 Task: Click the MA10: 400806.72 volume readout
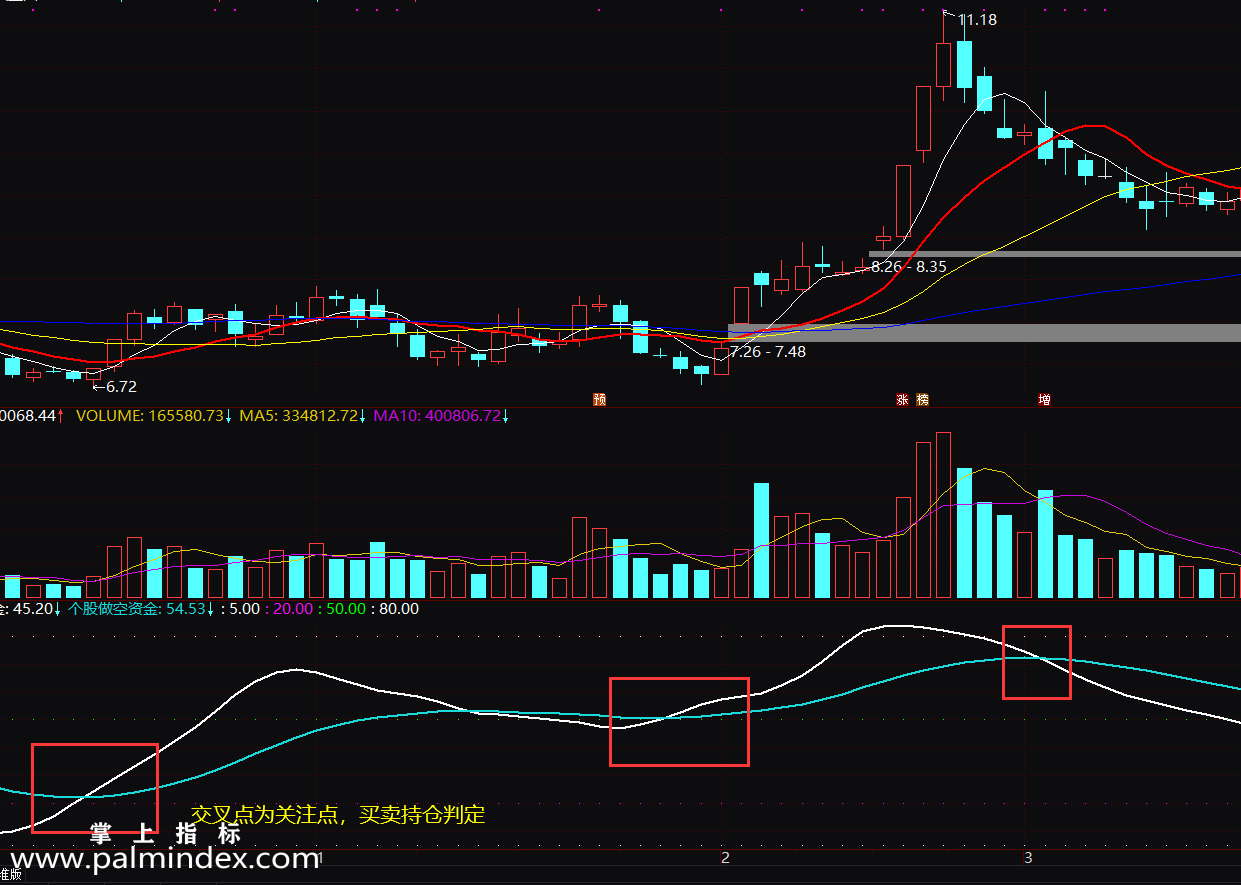point(437,416)
